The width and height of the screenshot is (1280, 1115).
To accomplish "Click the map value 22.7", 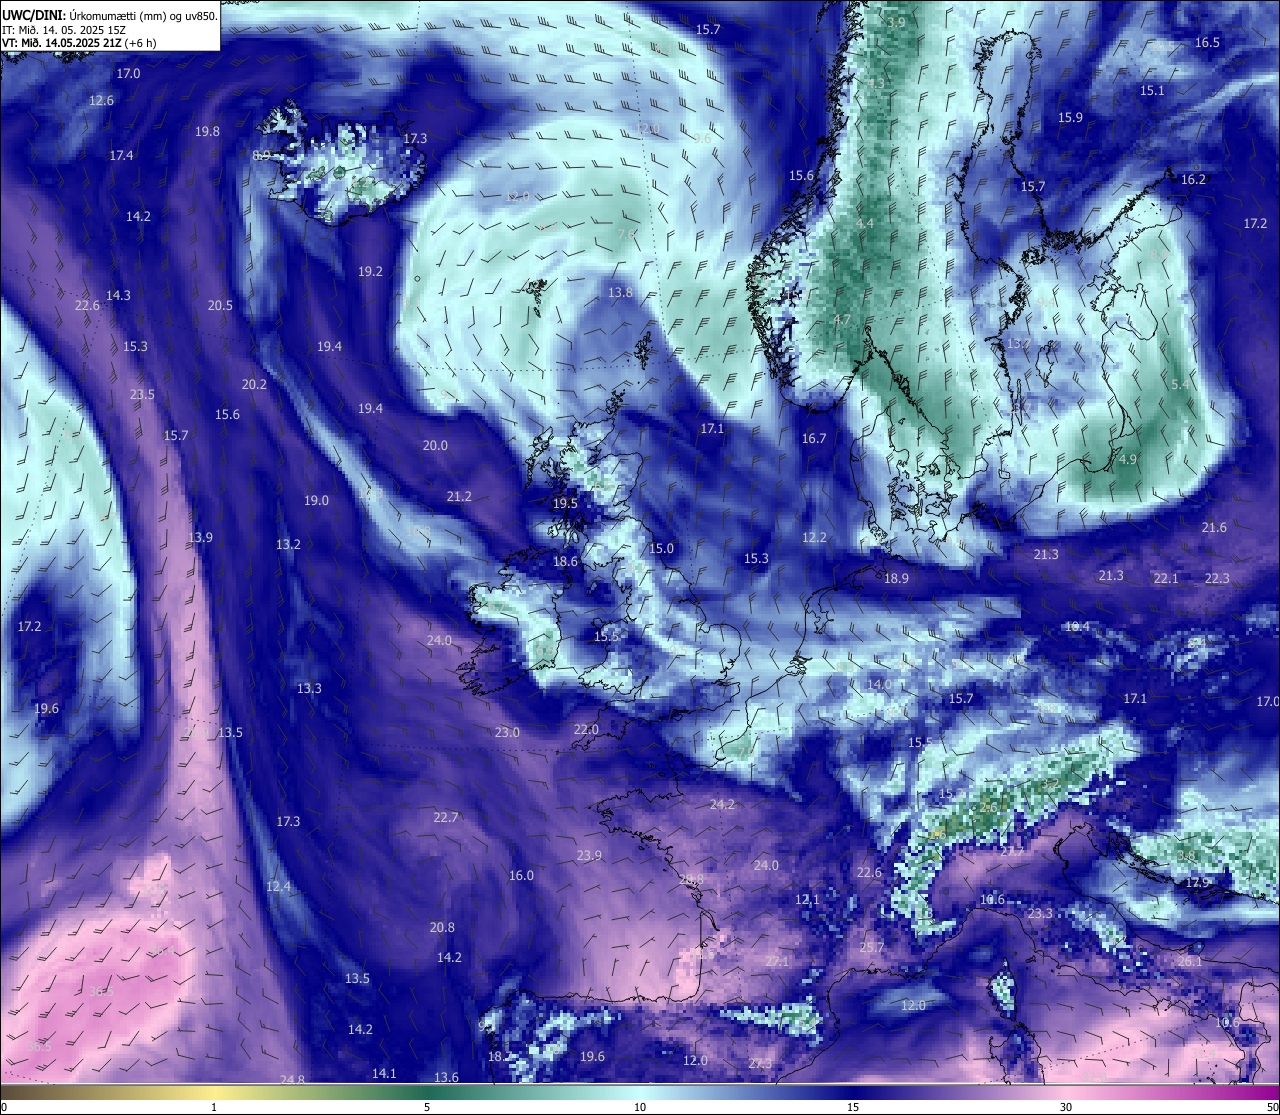I will 445,817.
